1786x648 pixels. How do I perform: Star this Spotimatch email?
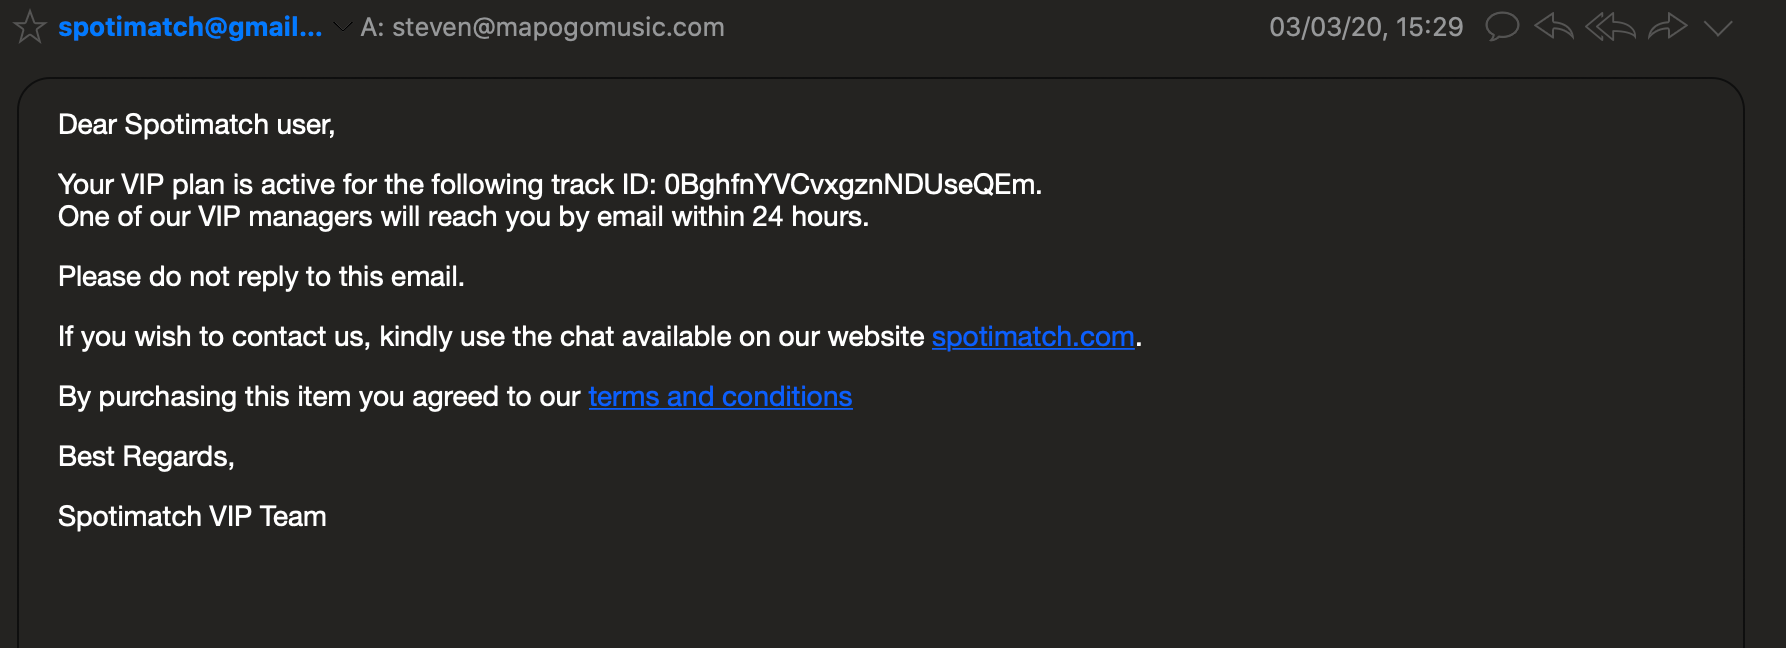pos(30,27)
